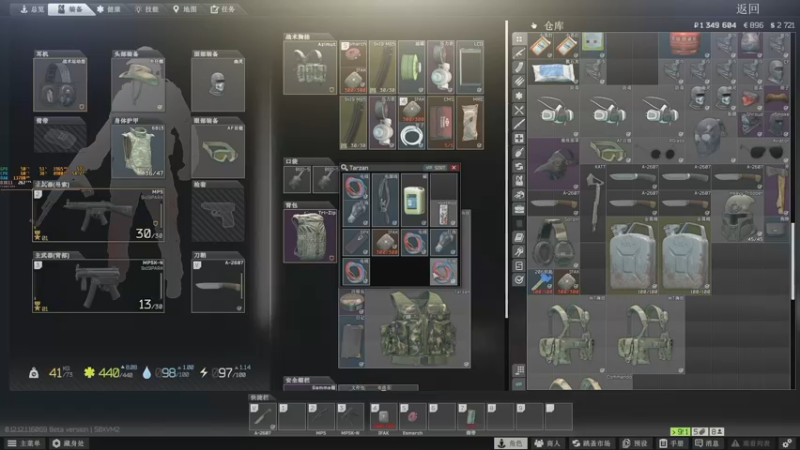Open the 跳蚤市场 flea market

(592, 443)
